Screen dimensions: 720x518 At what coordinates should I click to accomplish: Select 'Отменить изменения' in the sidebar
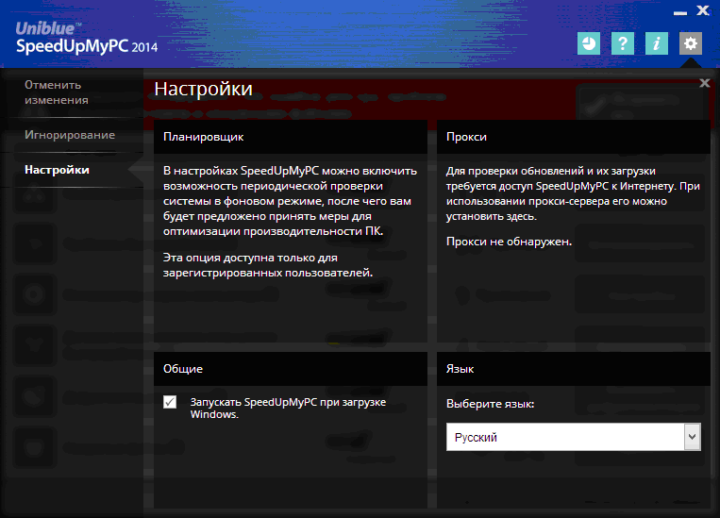(56, 92)
